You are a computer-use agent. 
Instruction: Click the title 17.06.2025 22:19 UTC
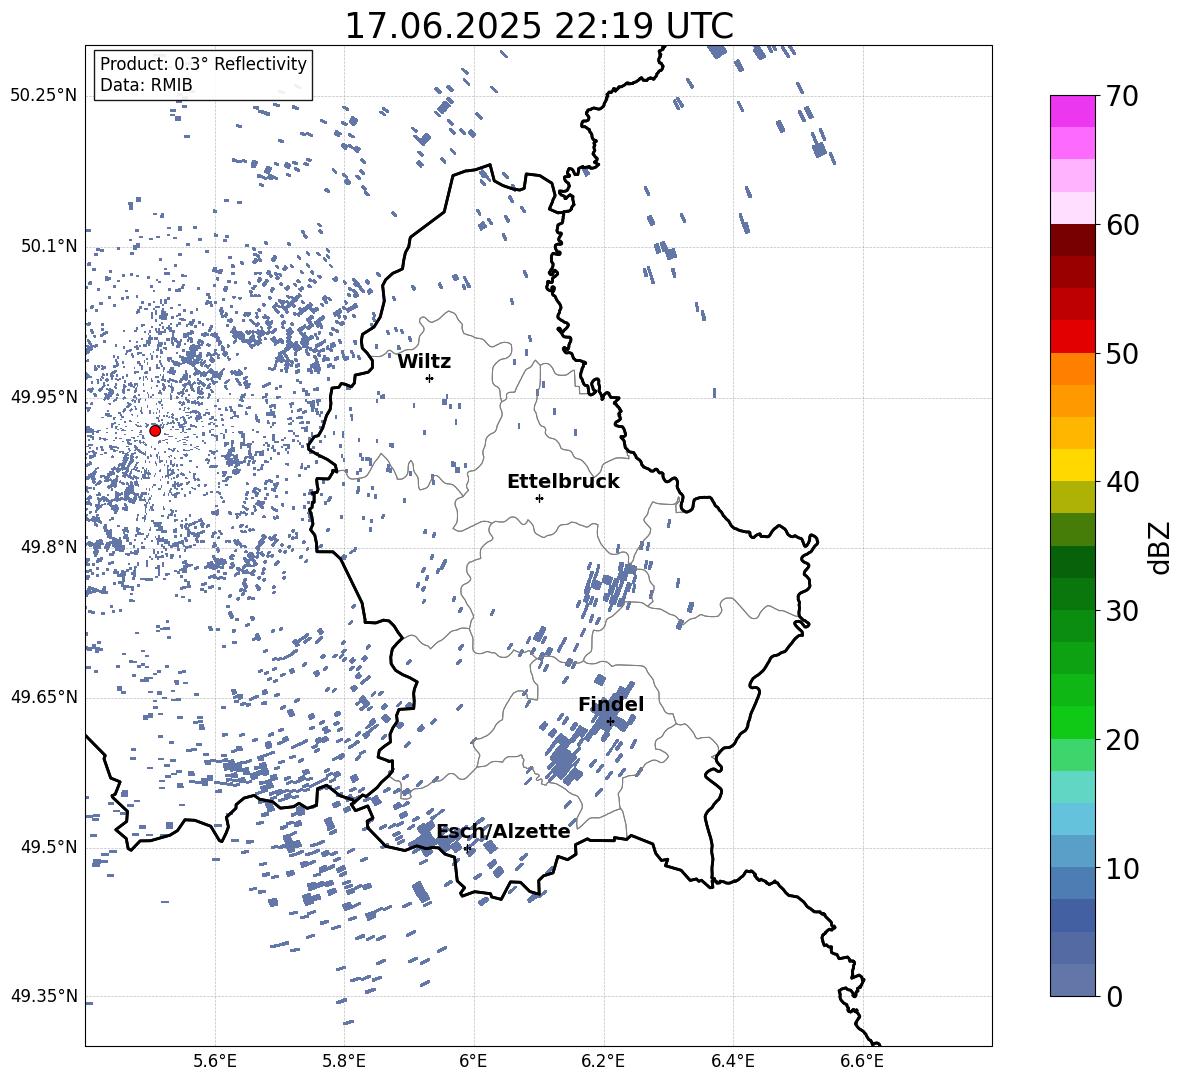click(539, 26)
